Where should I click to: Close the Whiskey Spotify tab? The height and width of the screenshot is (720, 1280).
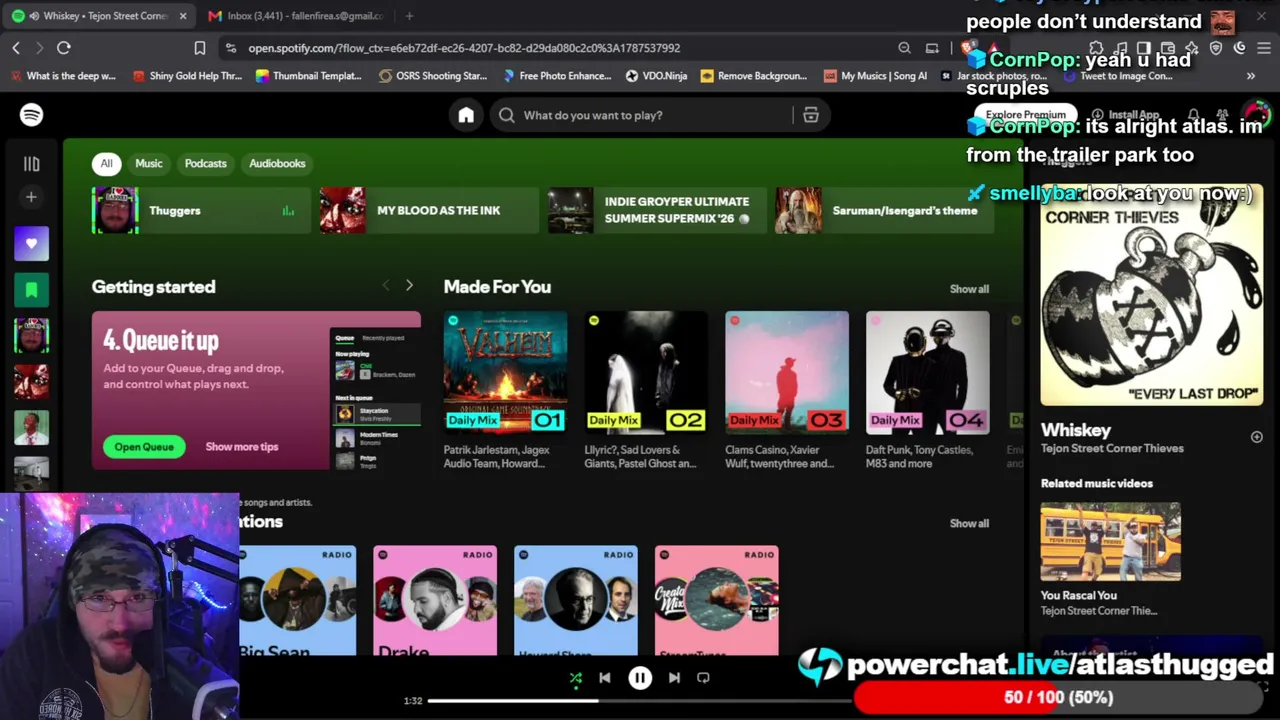(183, 16)
